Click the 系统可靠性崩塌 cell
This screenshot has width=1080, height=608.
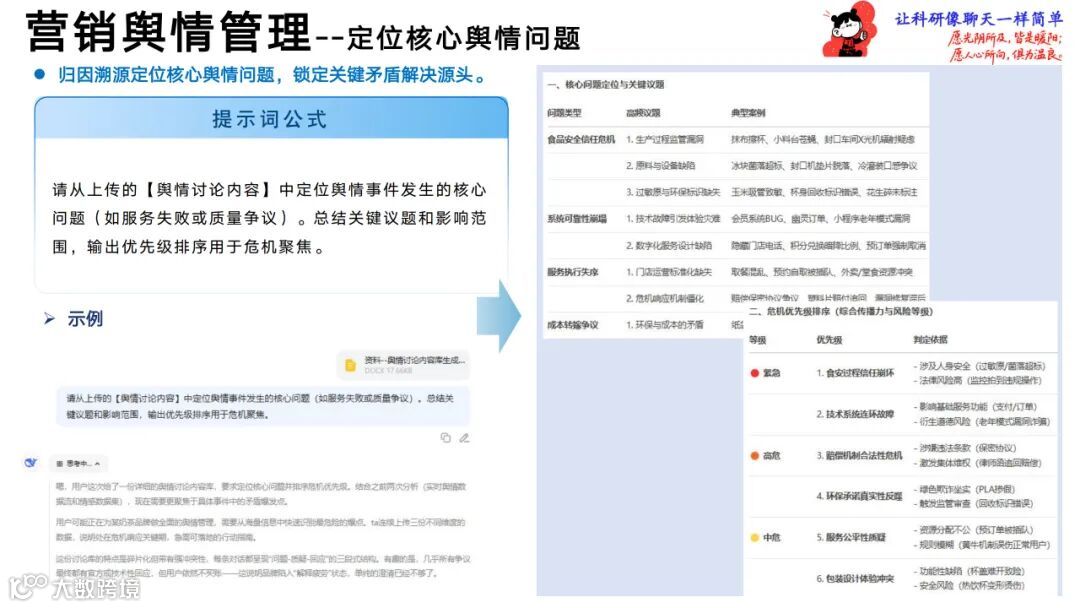click(577, 219)
